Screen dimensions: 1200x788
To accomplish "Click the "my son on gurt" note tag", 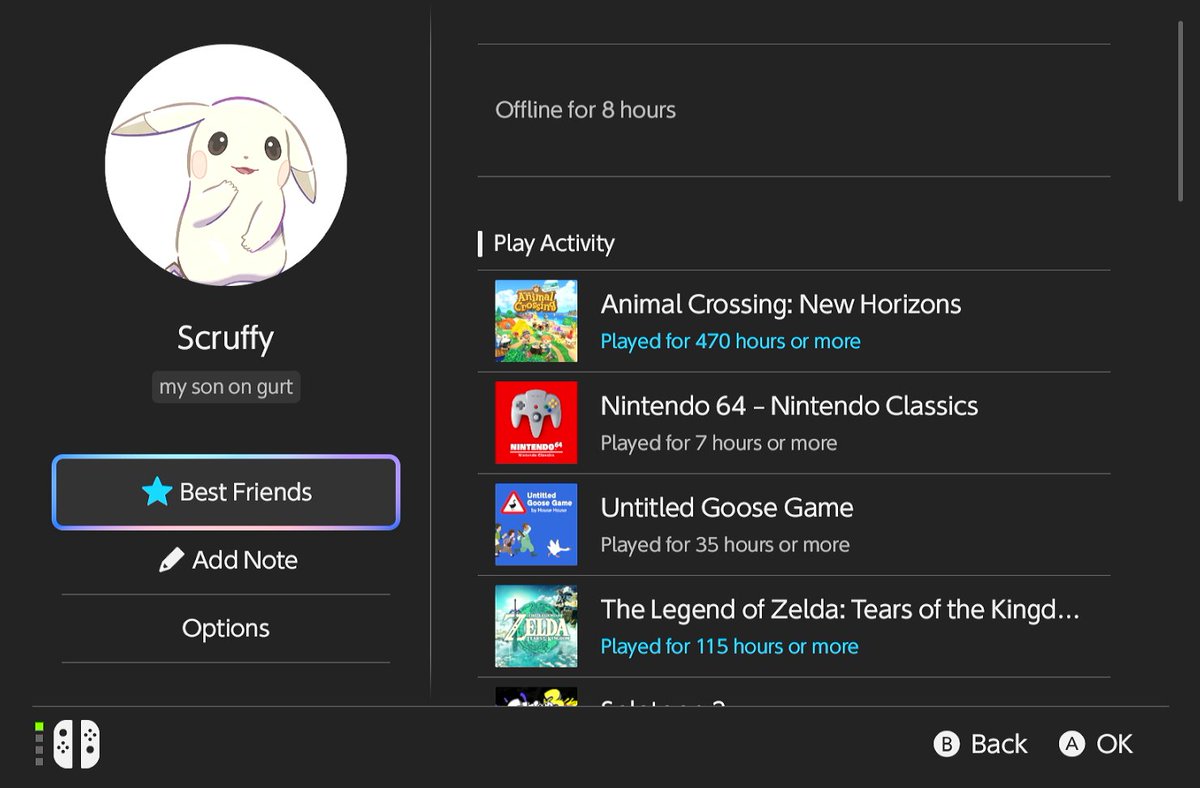I will [x=226, y=387].
